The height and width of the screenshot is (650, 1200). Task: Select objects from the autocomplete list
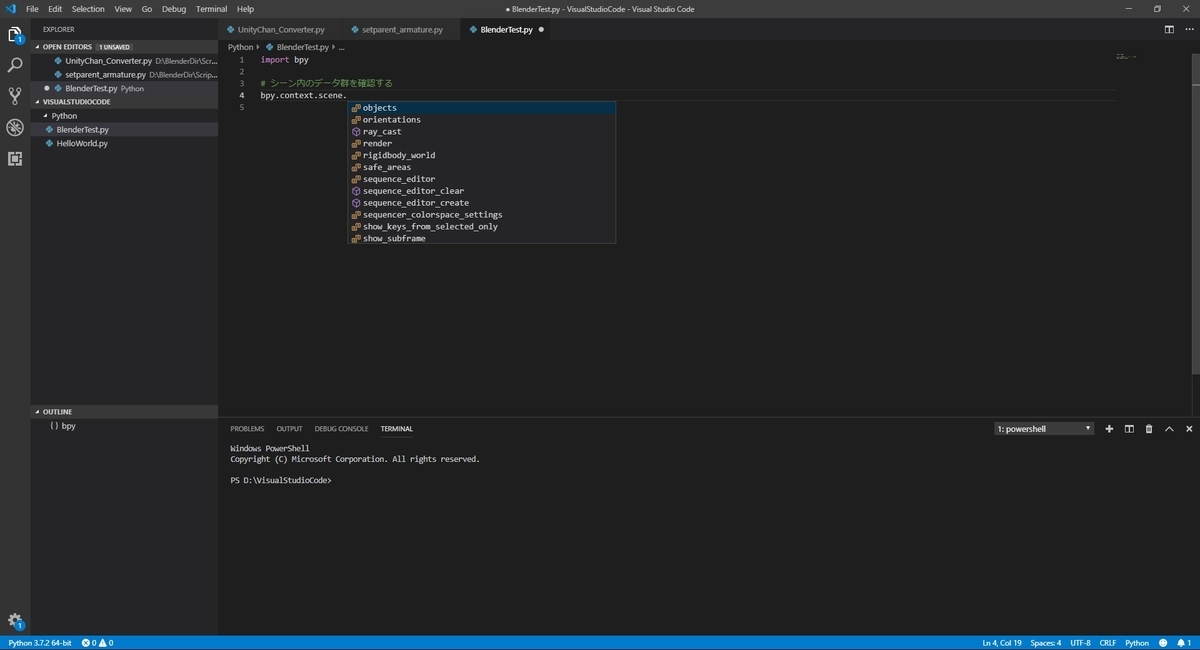click(378, 107)
